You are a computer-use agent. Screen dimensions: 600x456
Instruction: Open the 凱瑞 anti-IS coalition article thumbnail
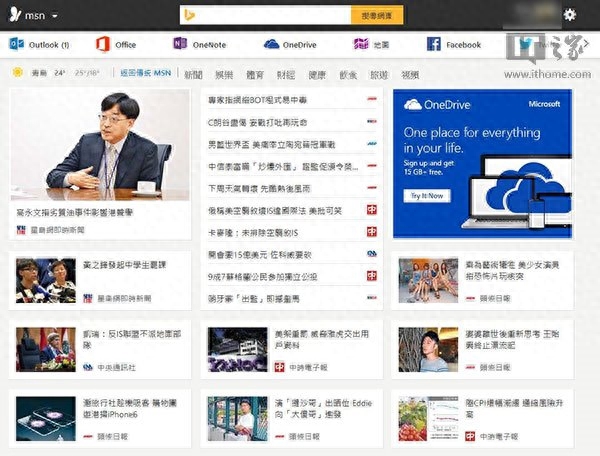pyautogui.click(x=46, y=350)
